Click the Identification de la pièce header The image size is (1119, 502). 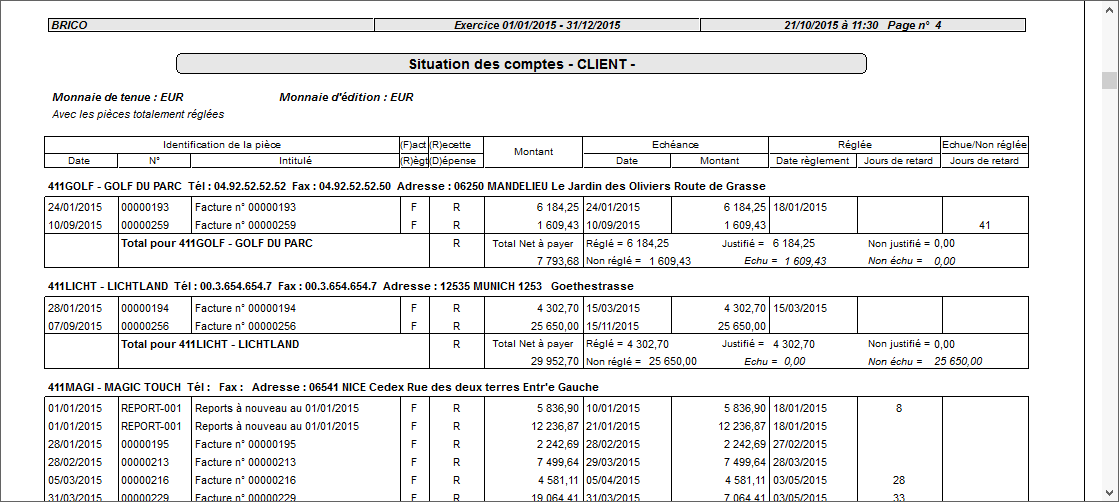tap(221, 145)
